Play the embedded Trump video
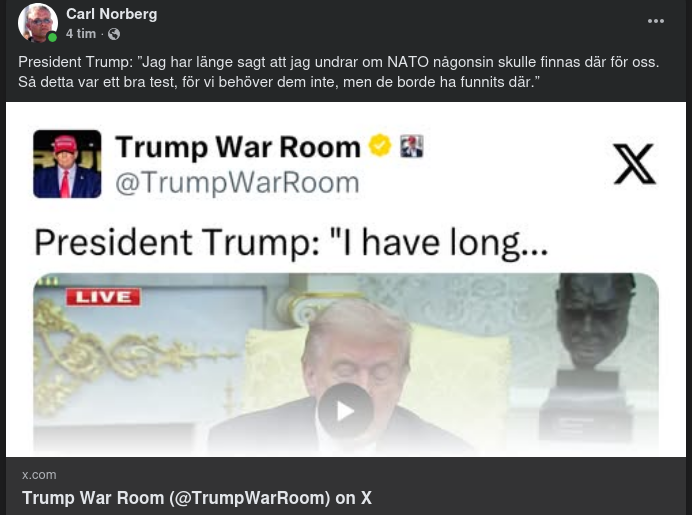 pyautogui.click(x=346, y=411)
